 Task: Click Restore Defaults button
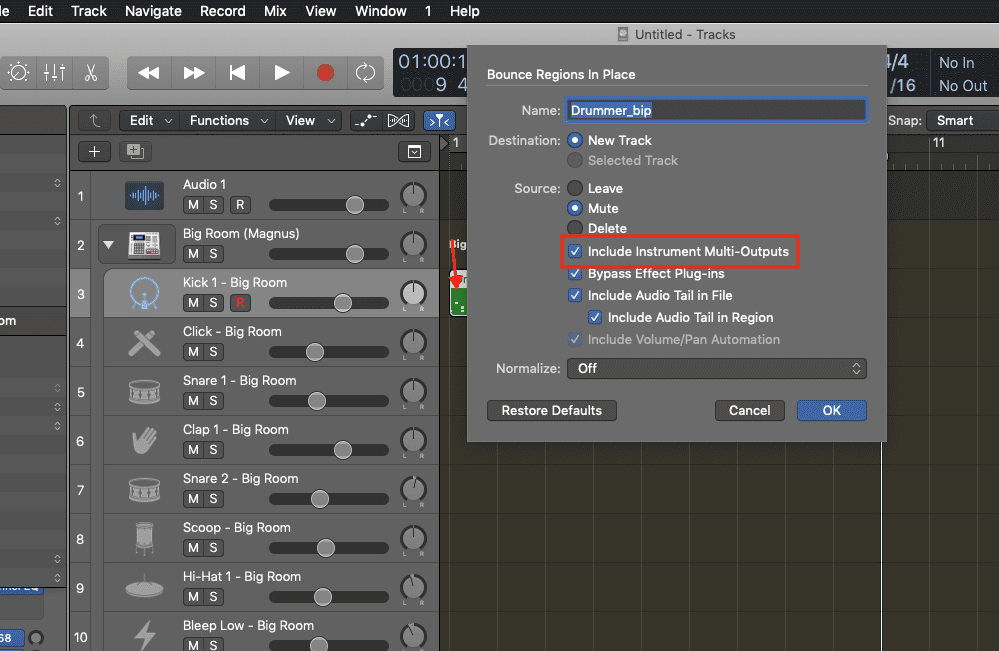tap(551, 410)
